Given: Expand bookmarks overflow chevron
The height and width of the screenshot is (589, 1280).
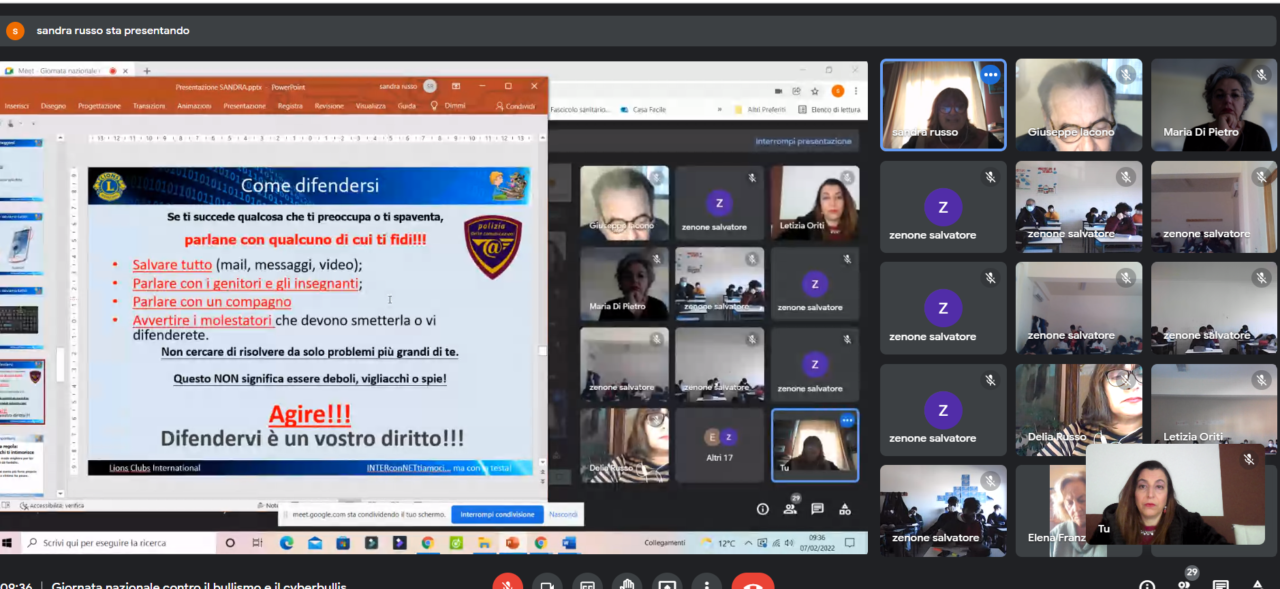Looking at the screenshot, I should [x=721, y=109].
